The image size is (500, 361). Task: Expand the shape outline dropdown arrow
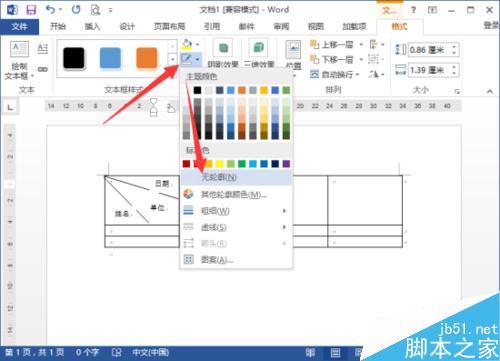[197, 59]
